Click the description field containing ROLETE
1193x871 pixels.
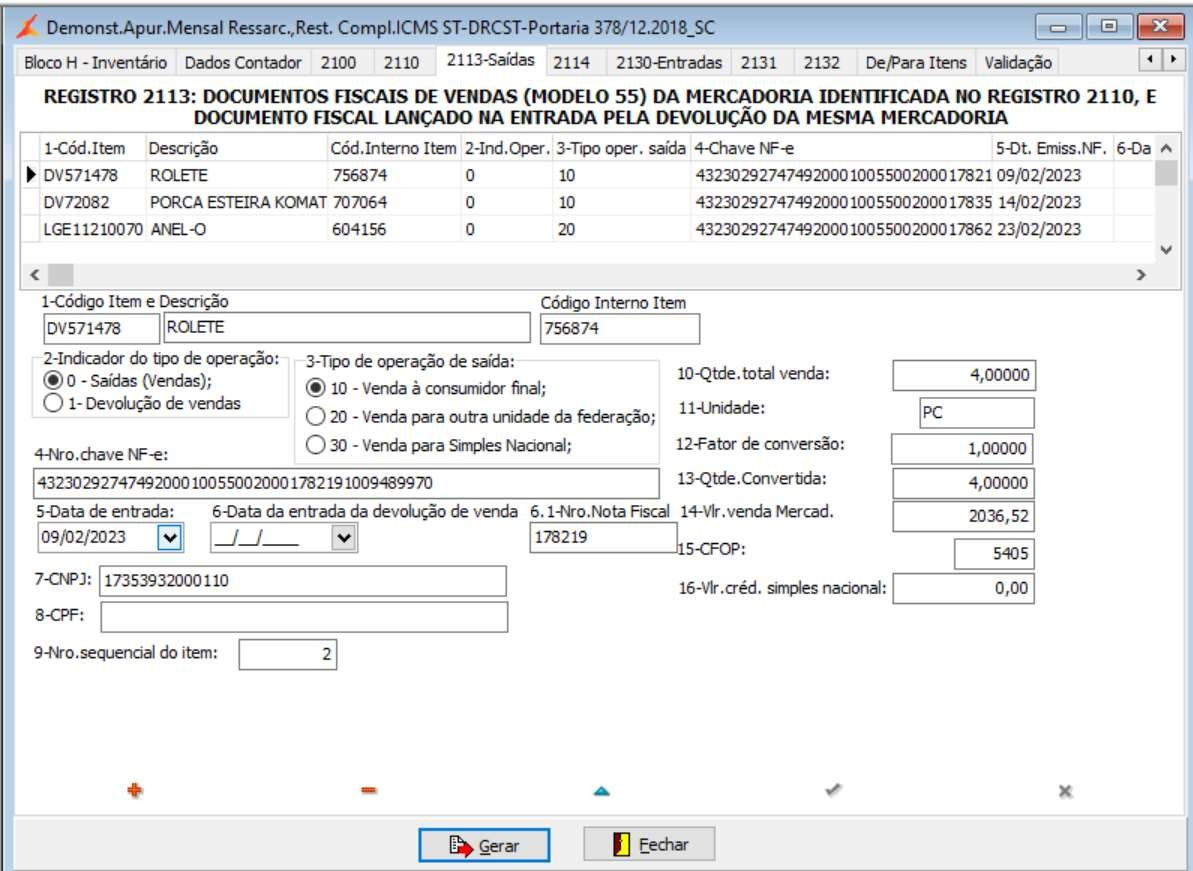point(347,327)
